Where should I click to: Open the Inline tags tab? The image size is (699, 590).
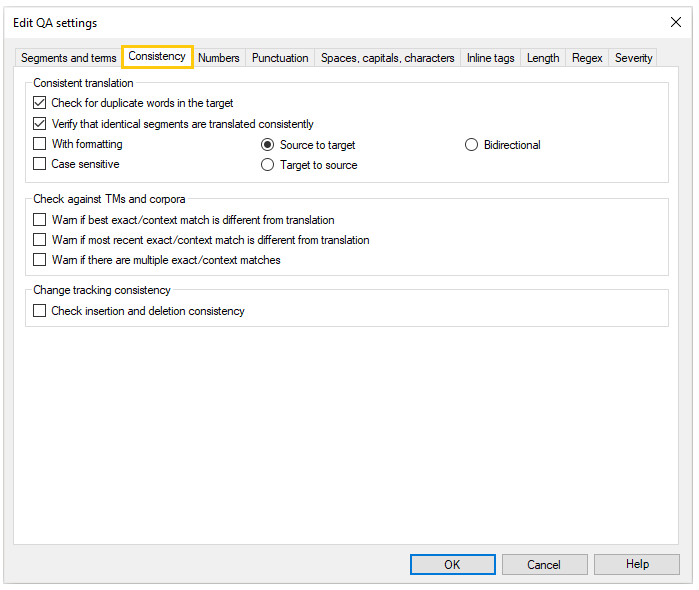pos(490,58)
